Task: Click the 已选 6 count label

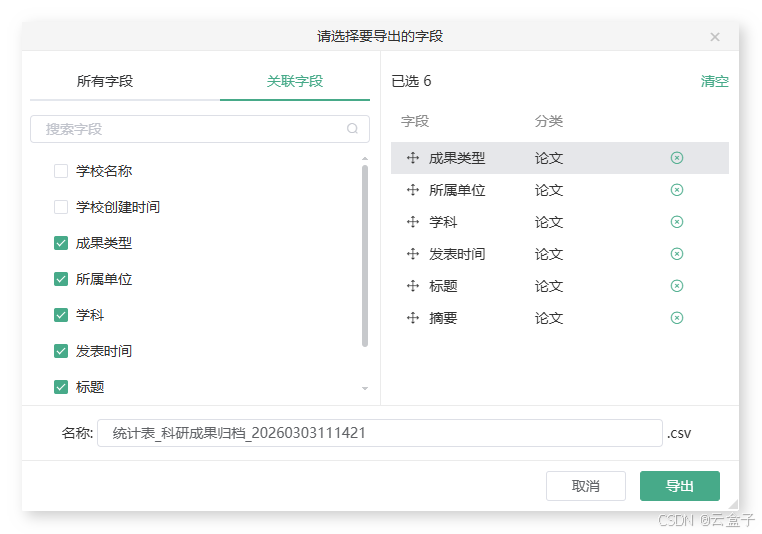Action: pos(411,81)
